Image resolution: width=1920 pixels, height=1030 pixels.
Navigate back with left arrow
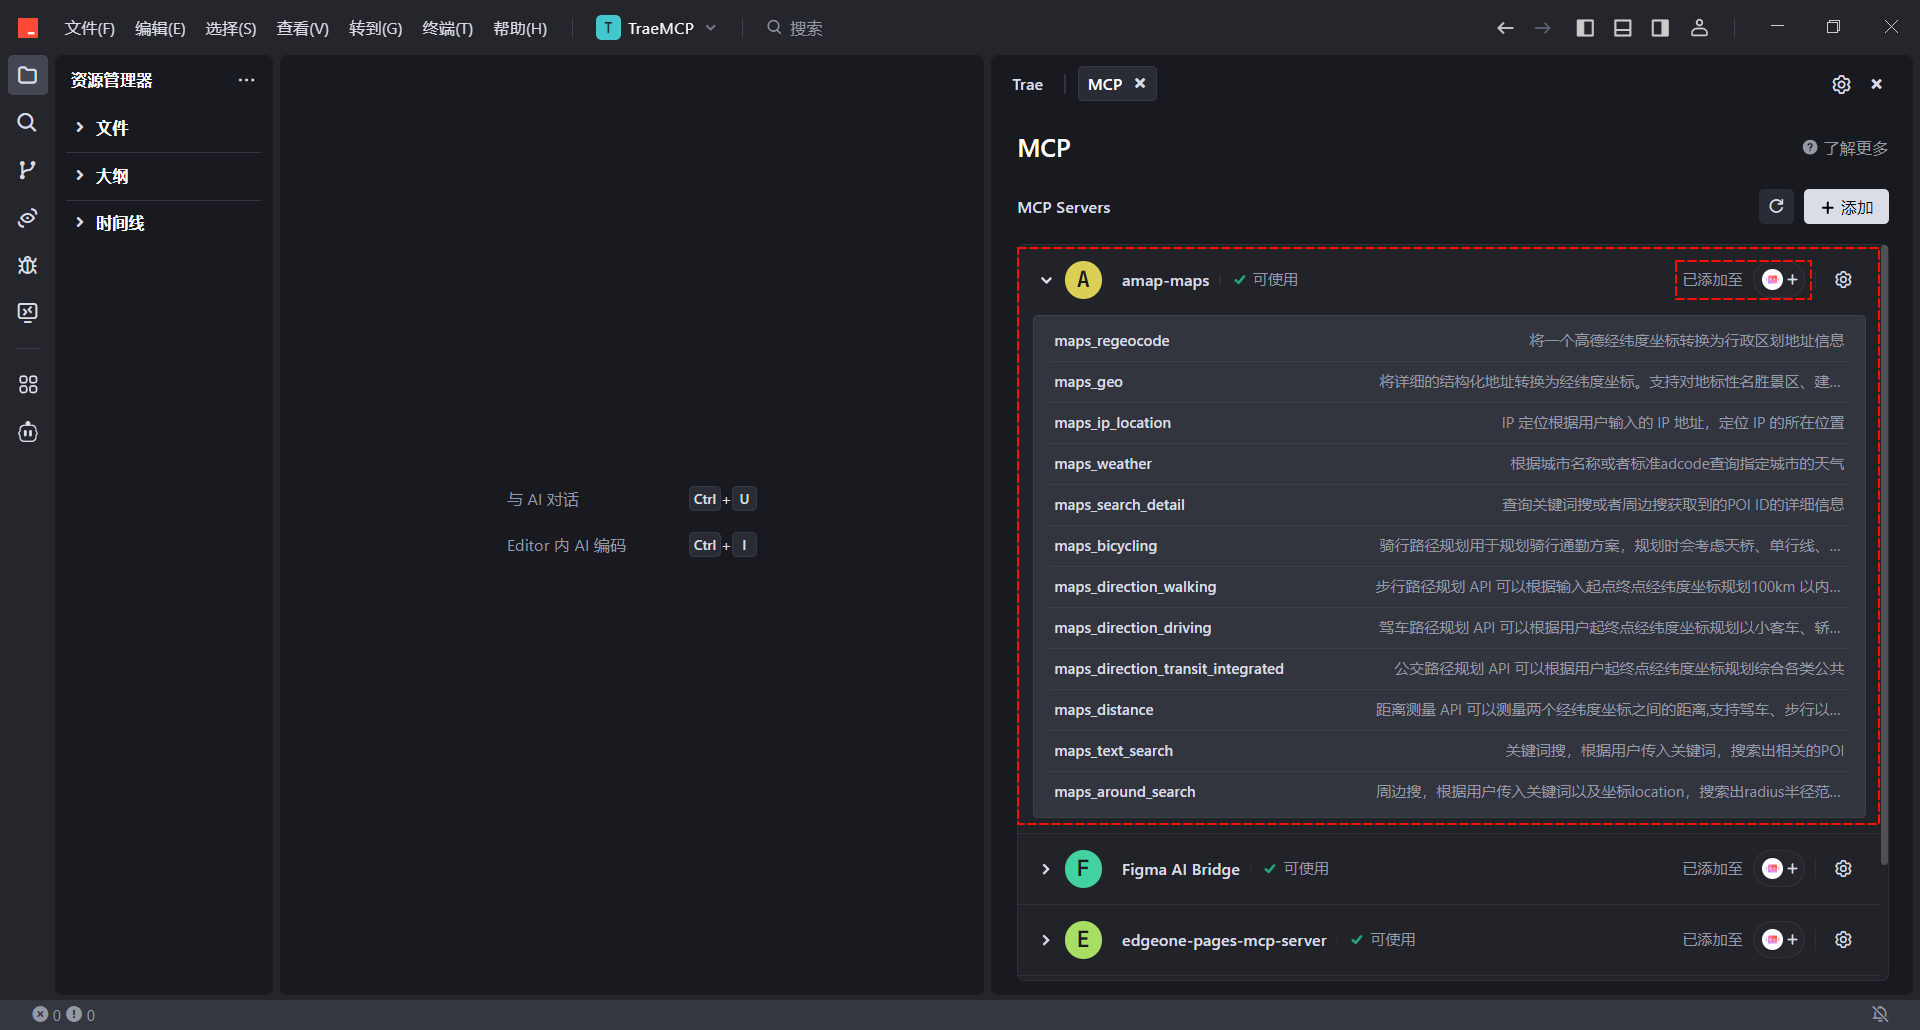tap(1505, 28)
